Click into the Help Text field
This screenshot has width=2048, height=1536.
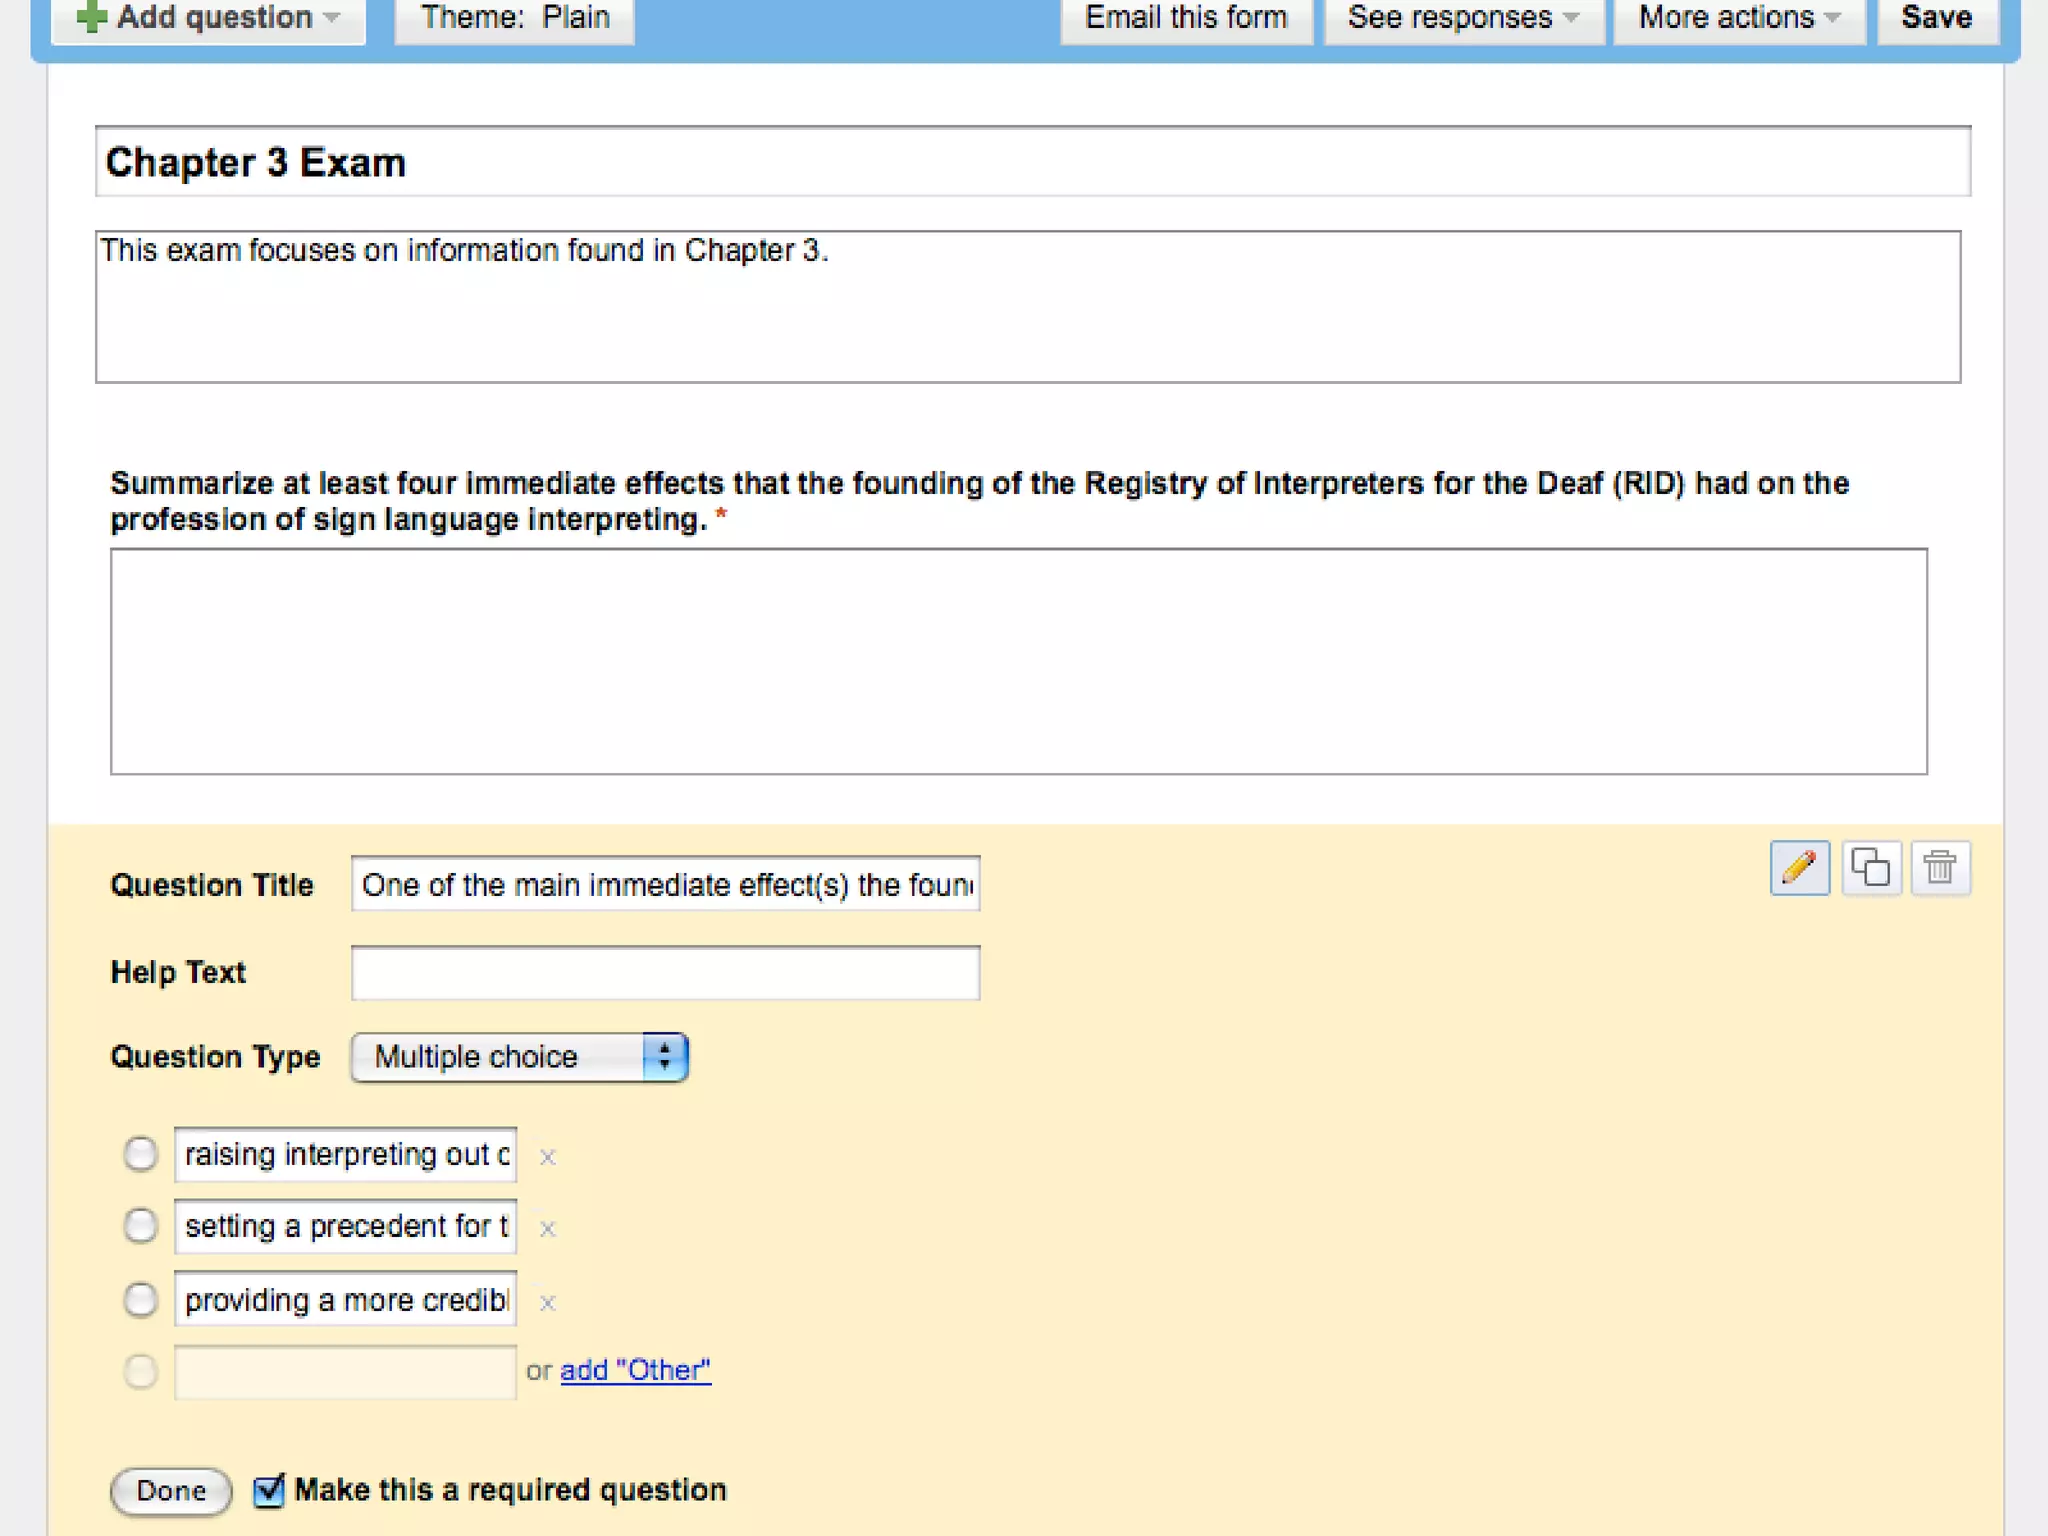(x=665, y=973)
